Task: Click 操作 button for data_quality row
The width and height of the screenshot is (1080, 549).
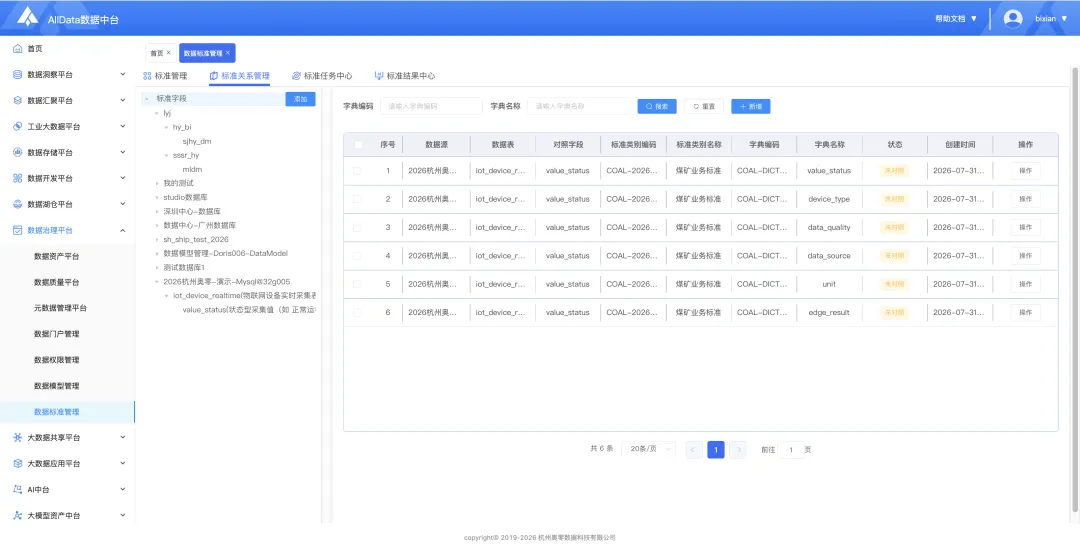Action: [1026, 227]
